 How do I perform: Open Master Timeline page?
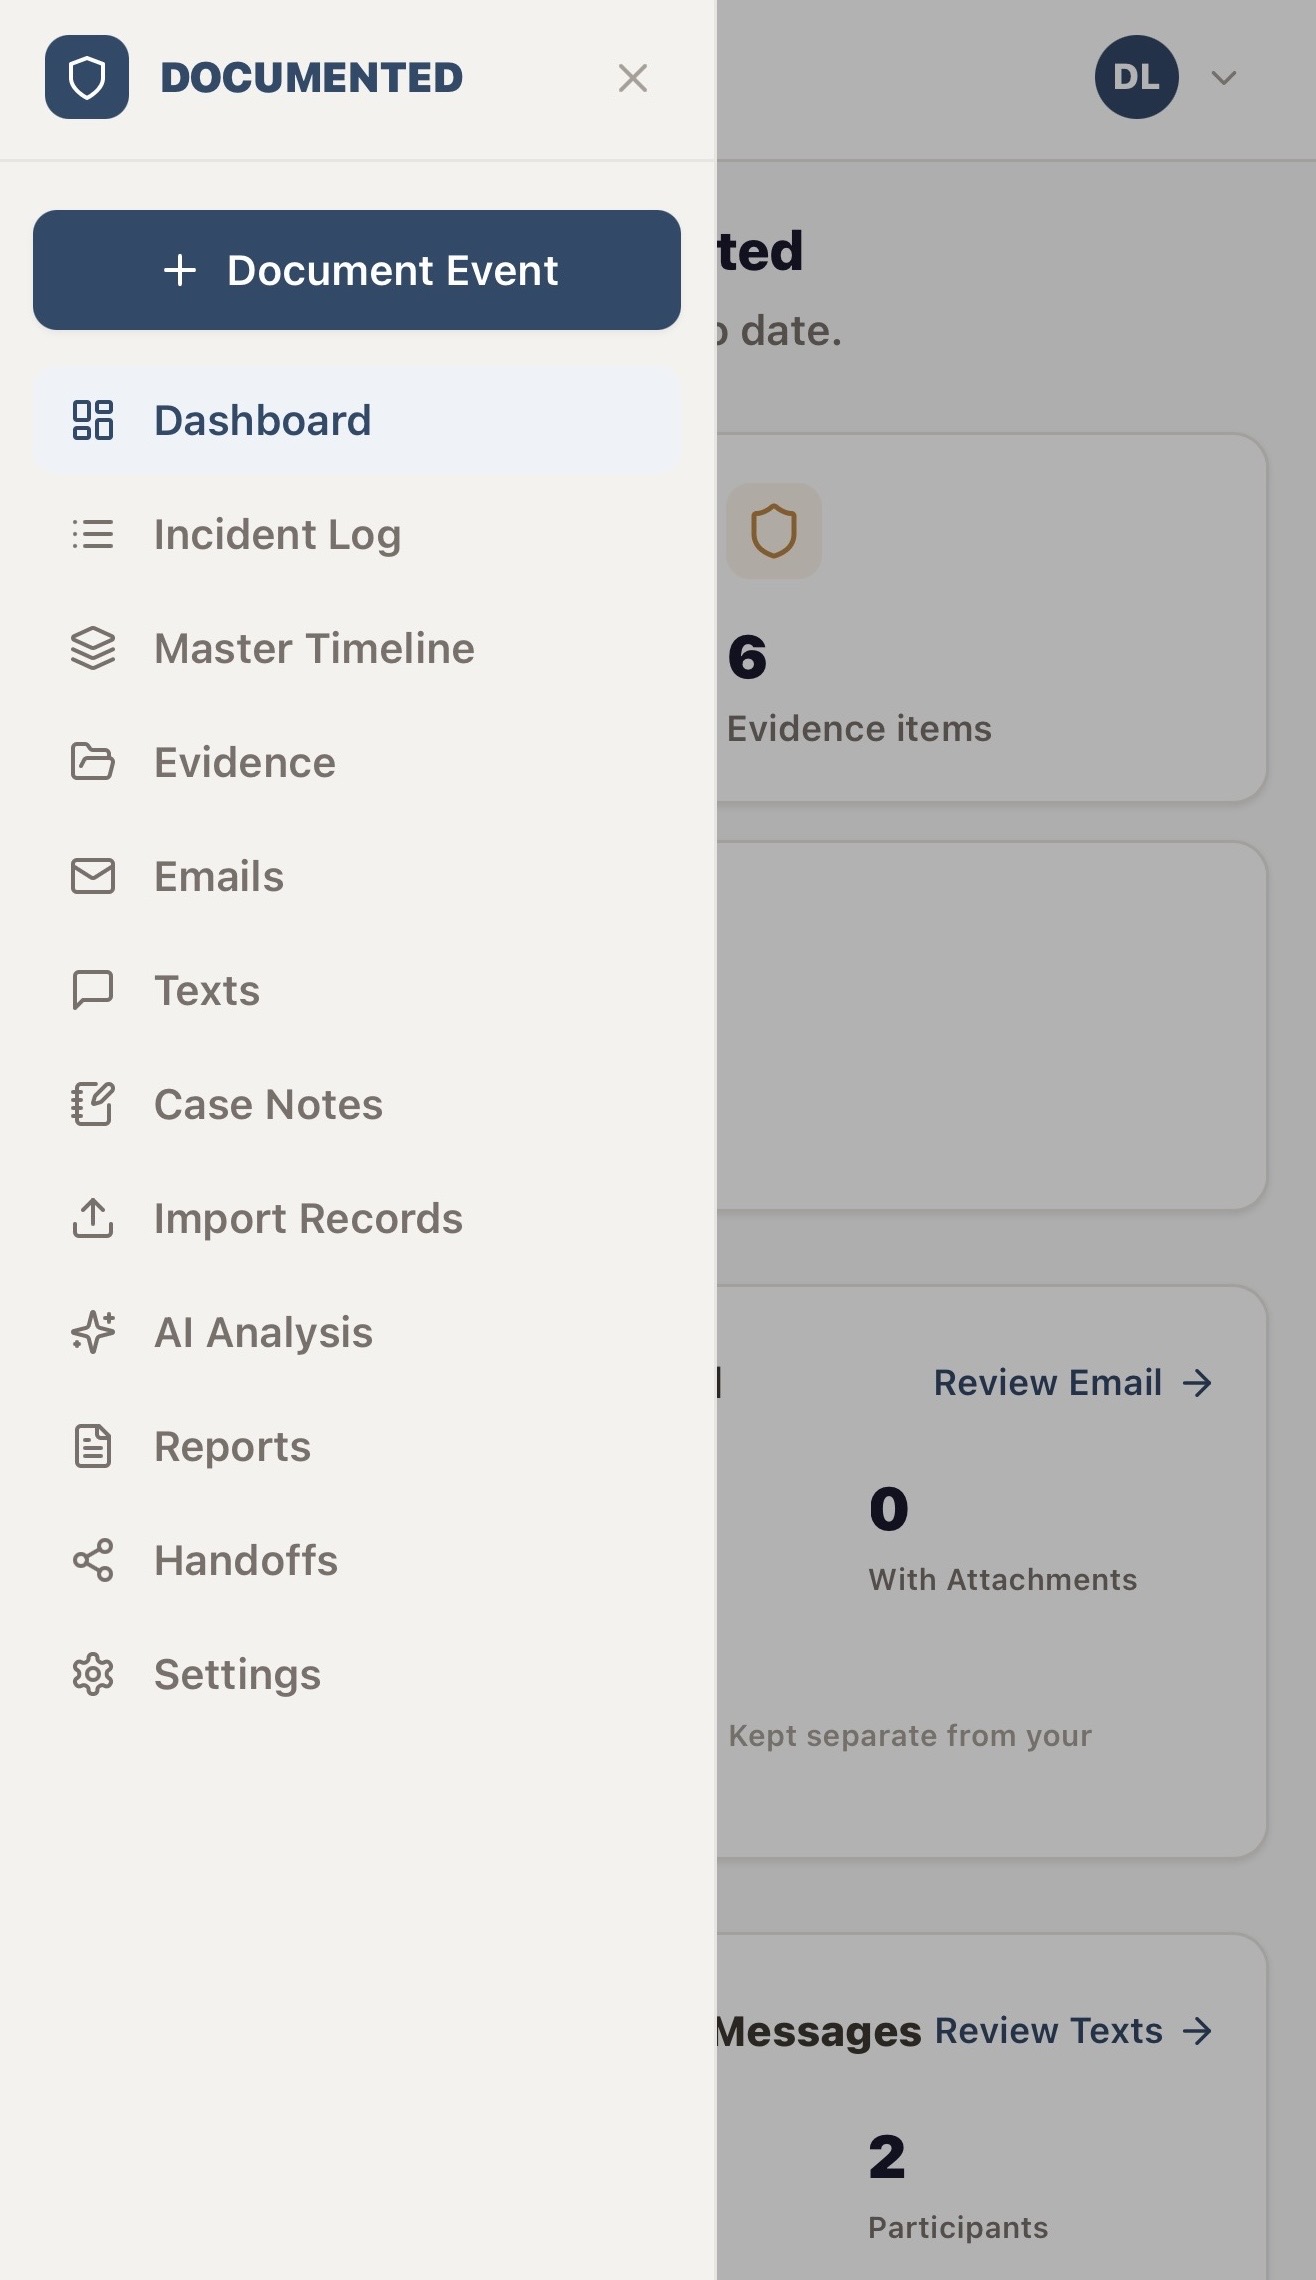357,648
